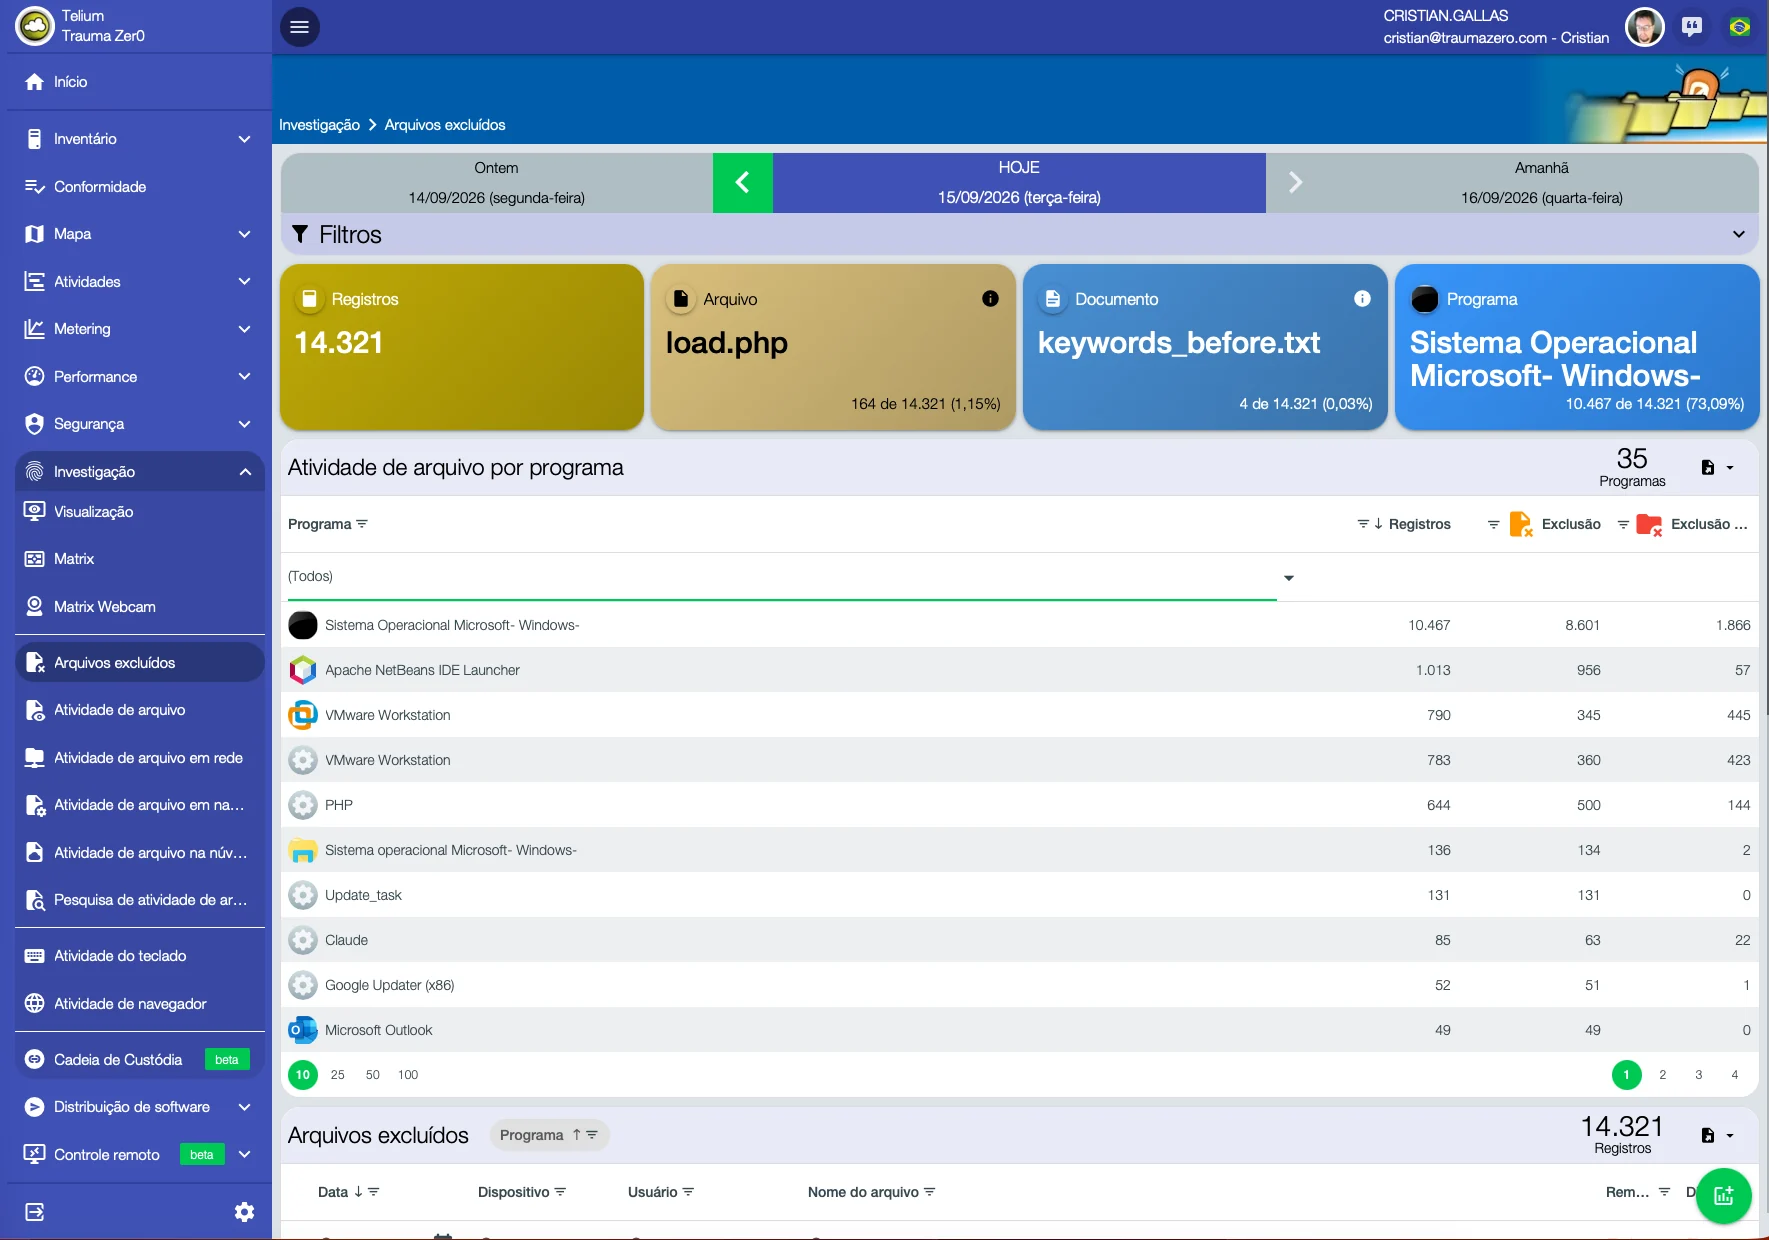Go to previous day with green arrow
Screen dimensions: 1769x1240
(x=742, y=182)
